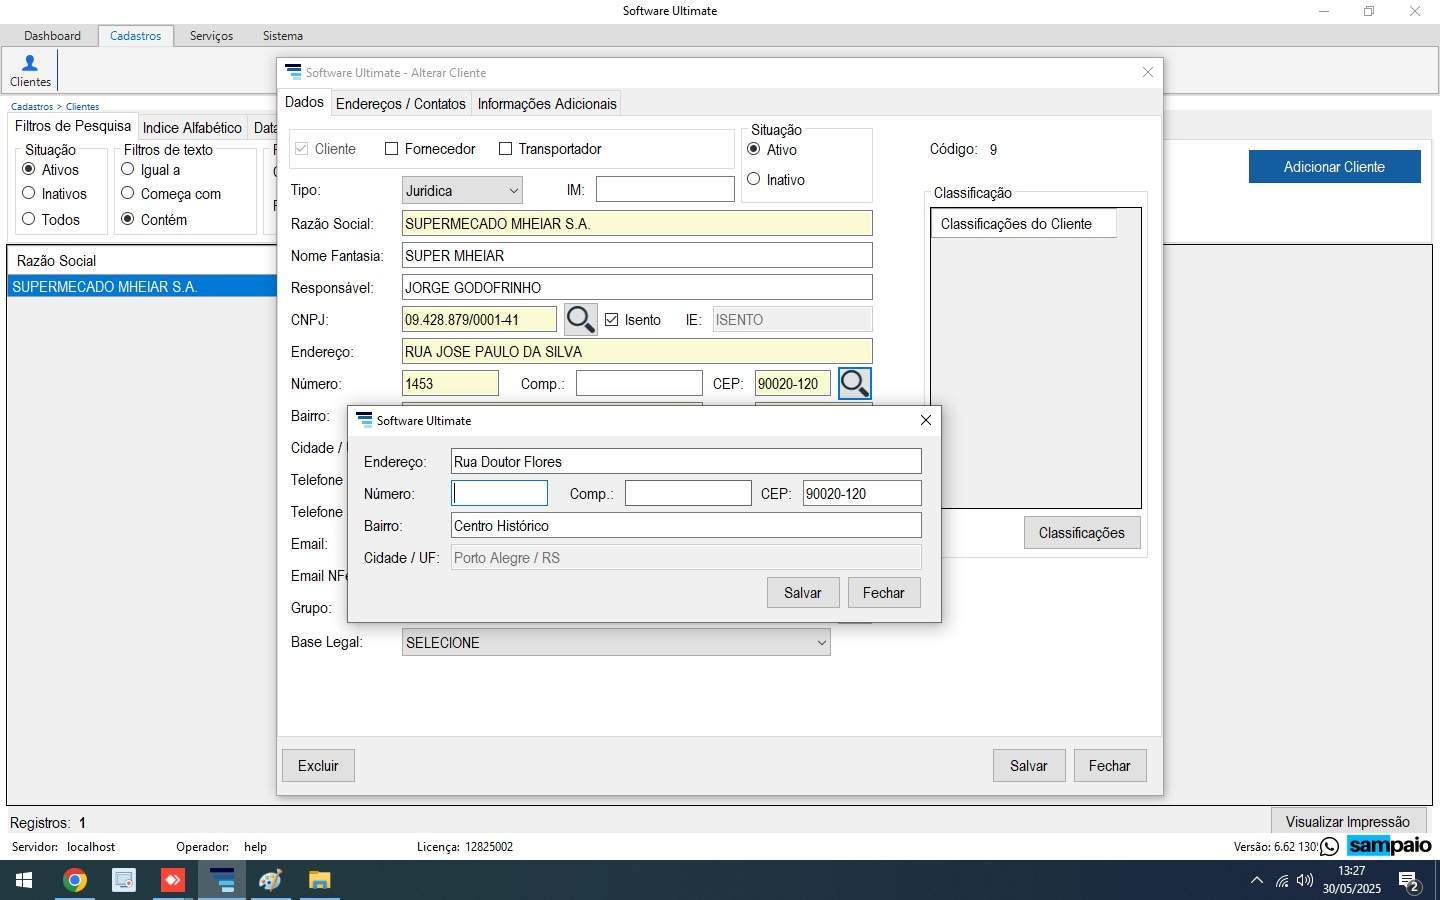Select 'Contém' text filter option

coord(127,219)
